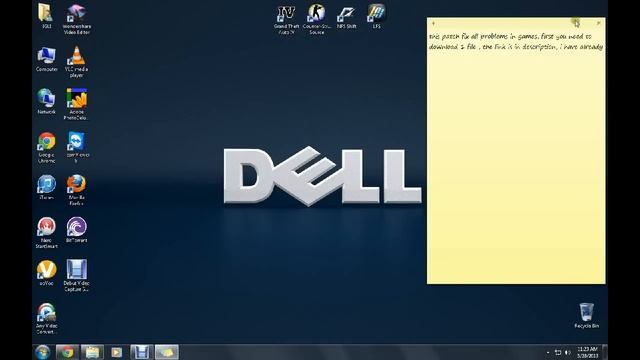Open the TeamViewer desktop shortcut
Image resolution: width=640 pixels, height=360 pixels.
click(77, 147)
